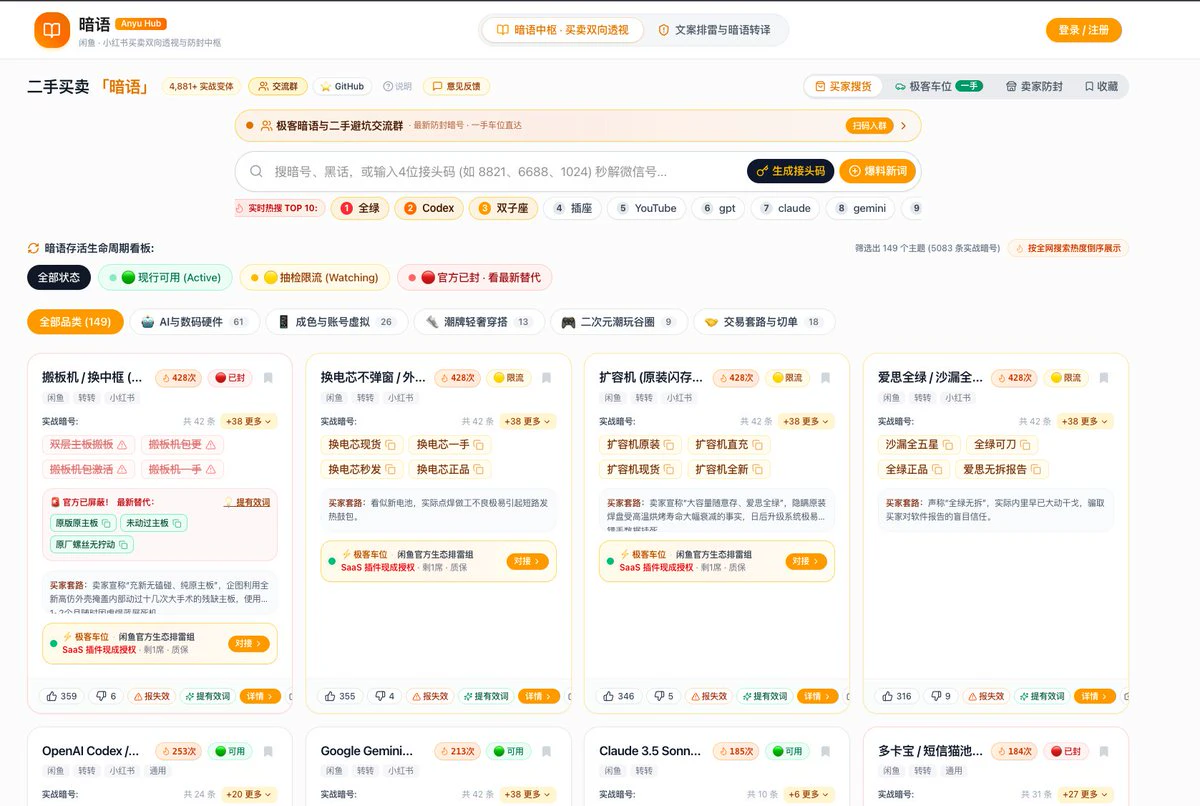Expand +38 更多 on 搬板机 card
Screen dimensions: 1200x806
(249, 422)
